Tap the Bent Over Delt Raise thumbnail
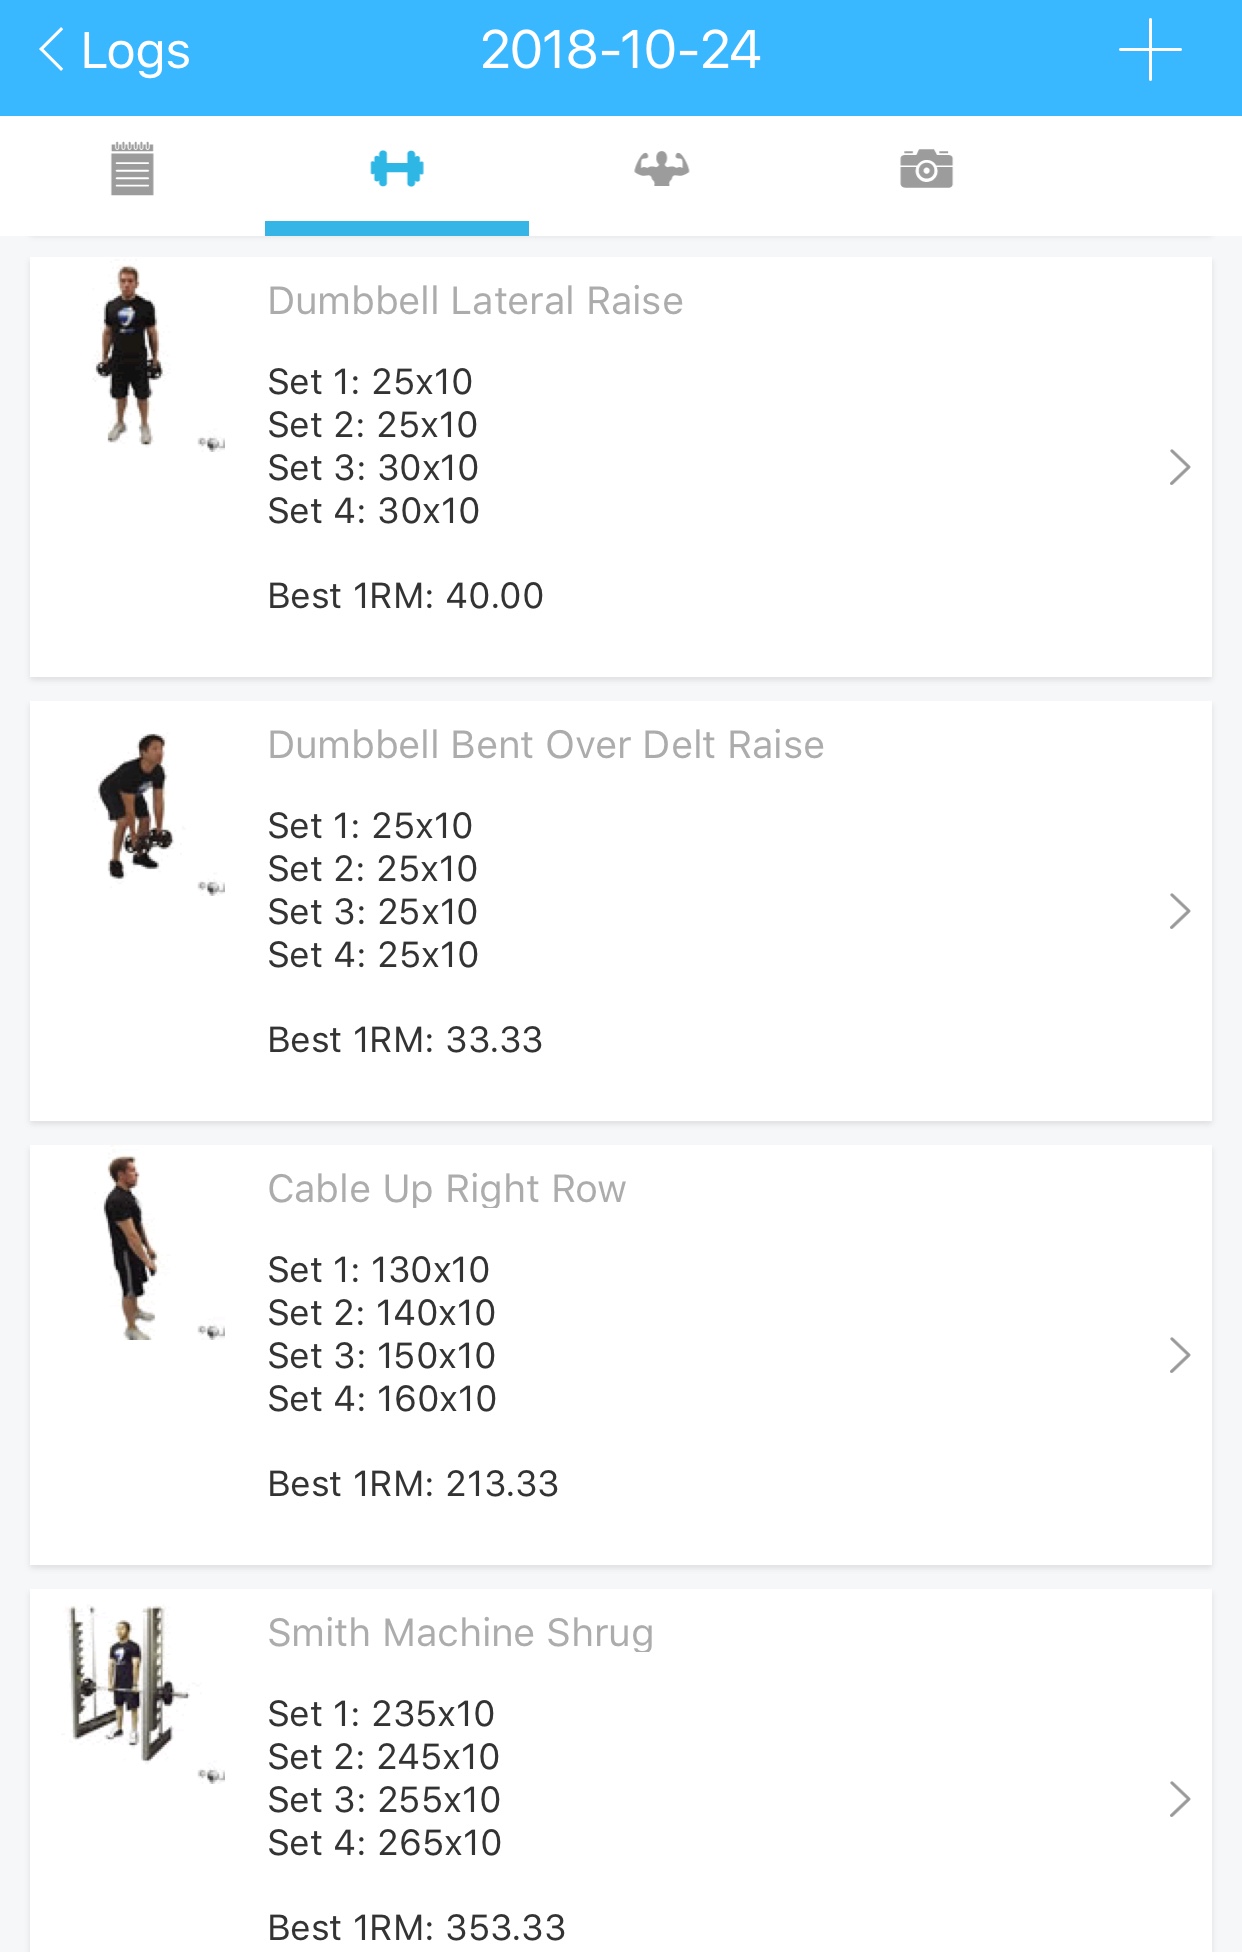Viewport: 1242px width, 1952px height. (x=136, y=806)
